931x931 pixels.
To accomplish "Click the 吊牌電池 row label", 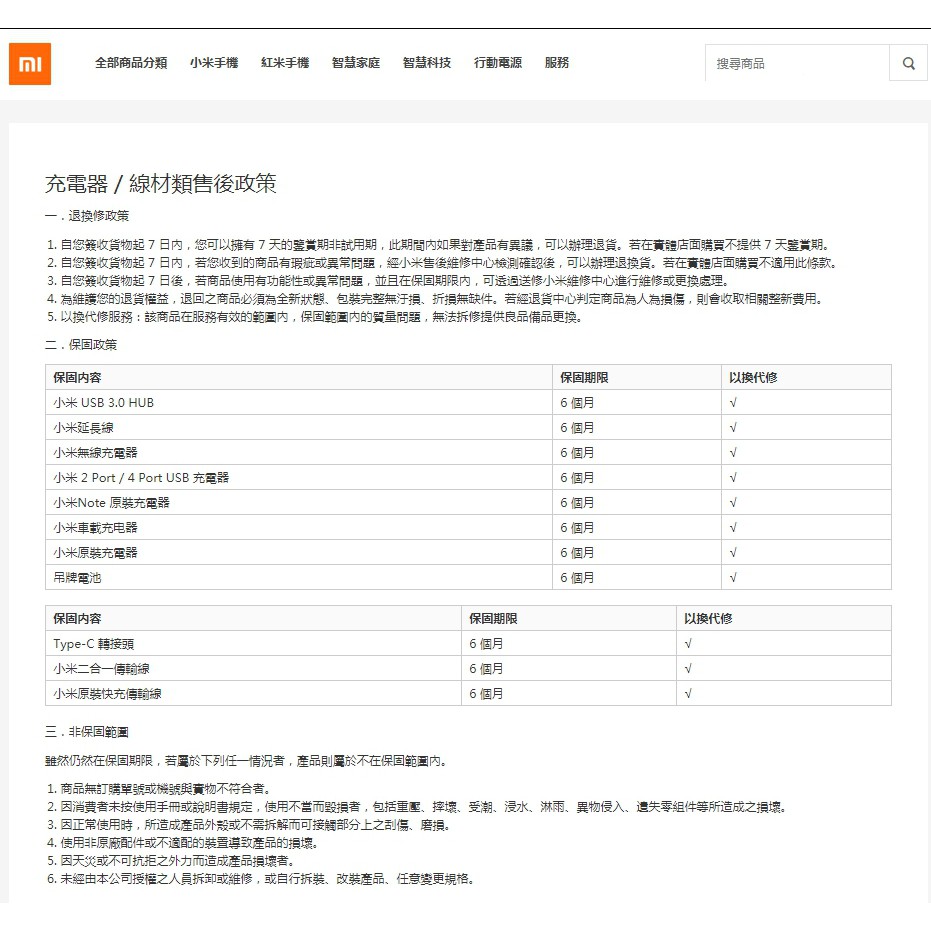I will coord(78,578).
